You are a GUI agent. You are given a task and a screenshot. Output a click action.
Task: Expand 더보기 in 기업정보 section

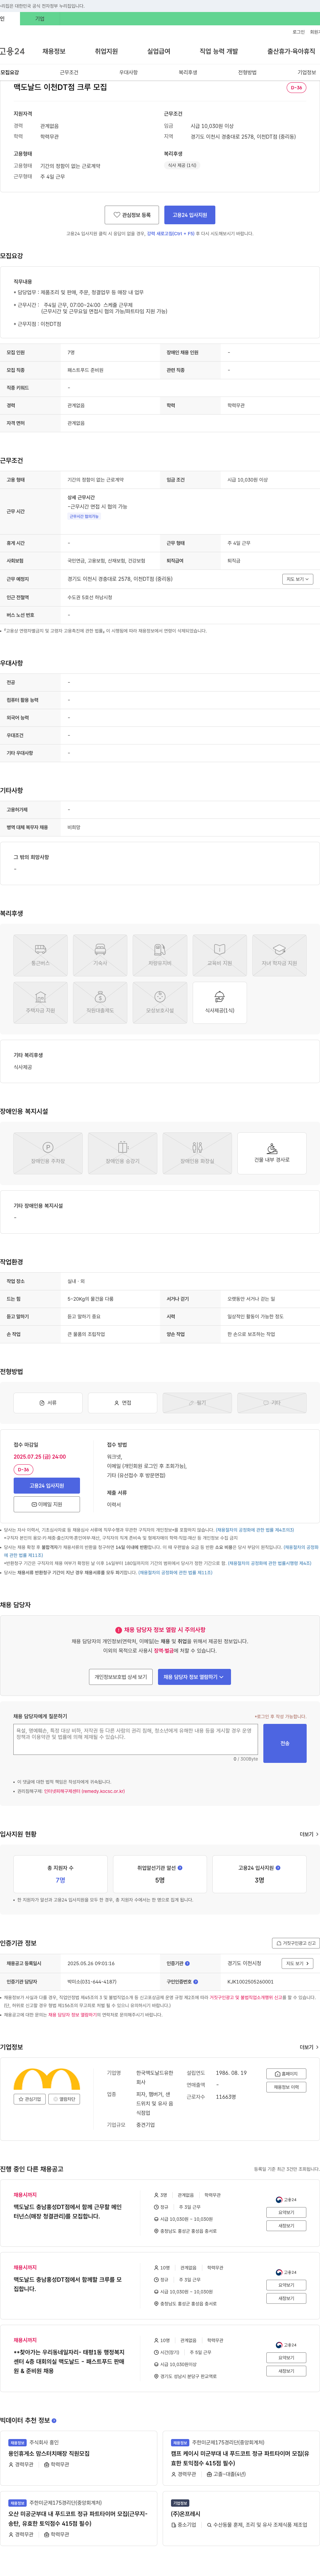309,2047
